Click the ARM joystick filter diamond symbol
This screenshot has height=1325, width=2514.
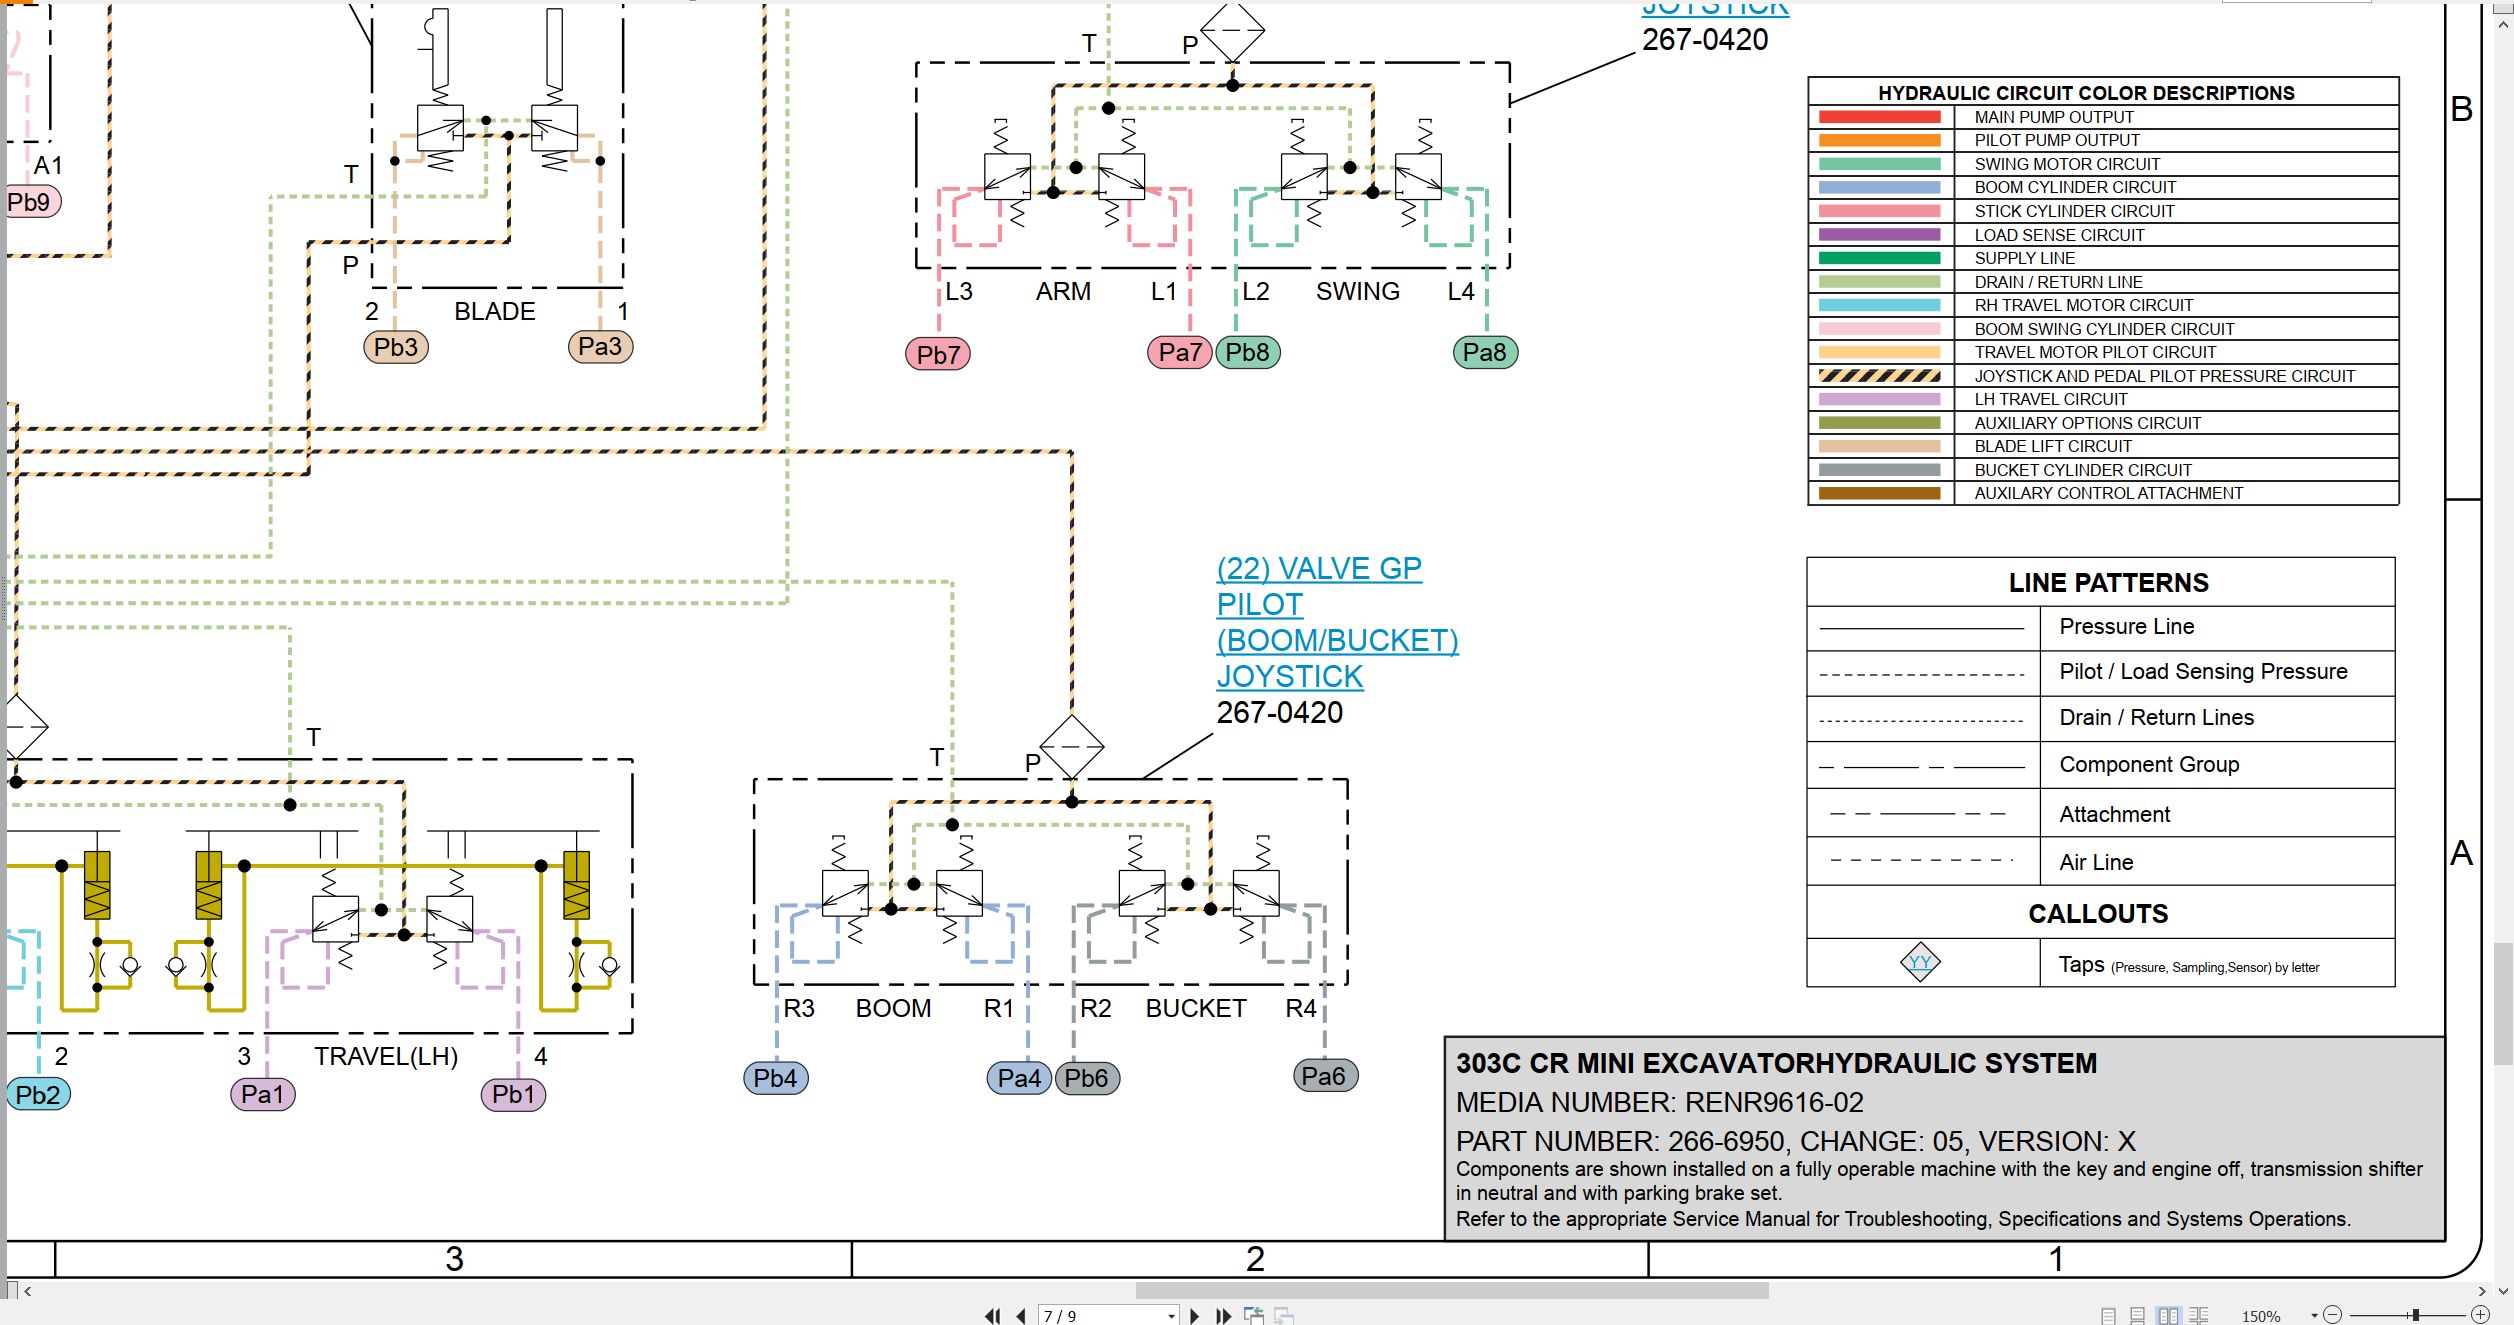coord(1232,32)
